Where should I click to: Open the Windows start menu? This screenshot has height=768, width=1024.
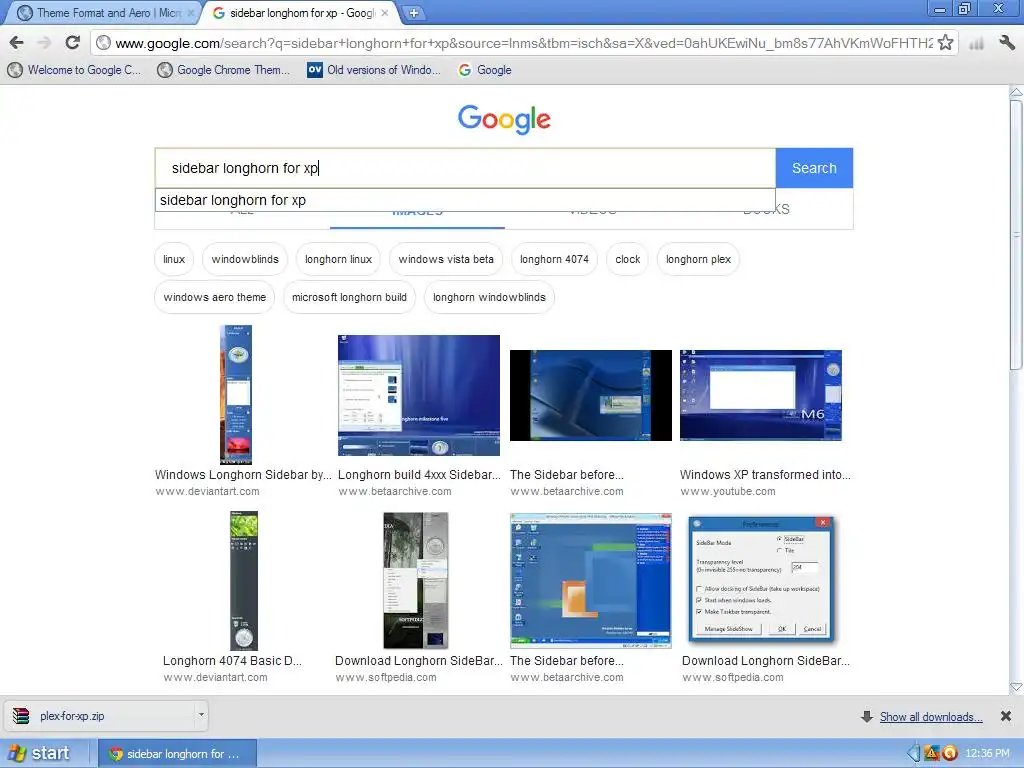pyautogui.click(x=40, y=753)
